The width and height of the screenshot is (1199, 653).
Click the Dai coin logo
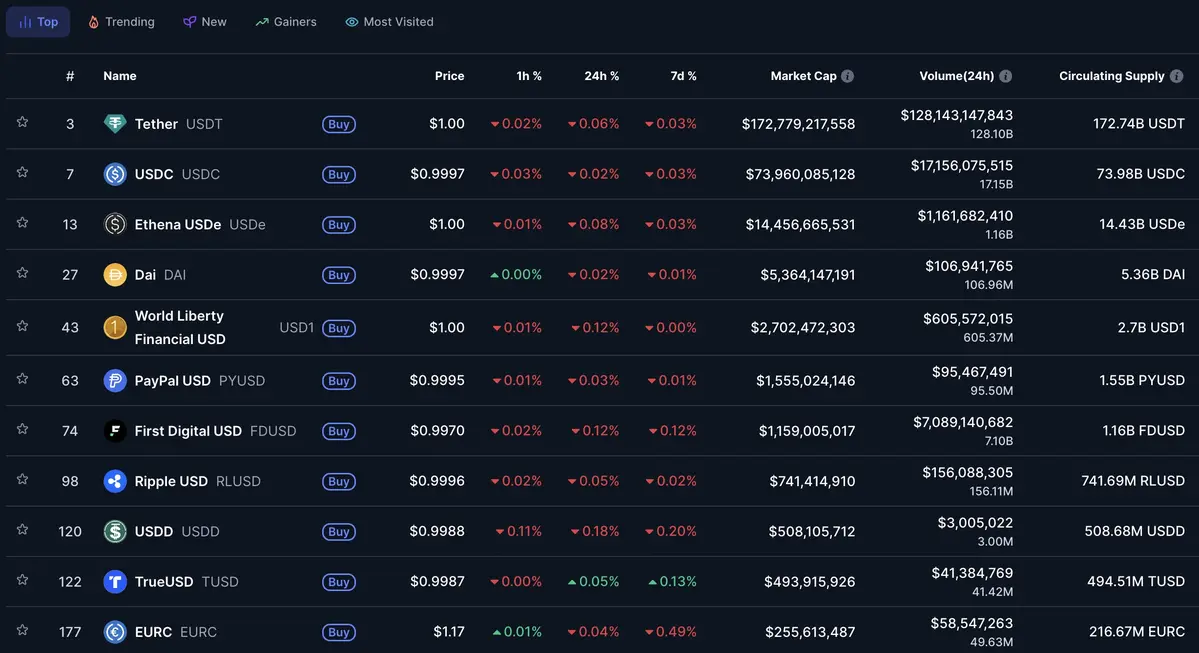click(114, 273)
